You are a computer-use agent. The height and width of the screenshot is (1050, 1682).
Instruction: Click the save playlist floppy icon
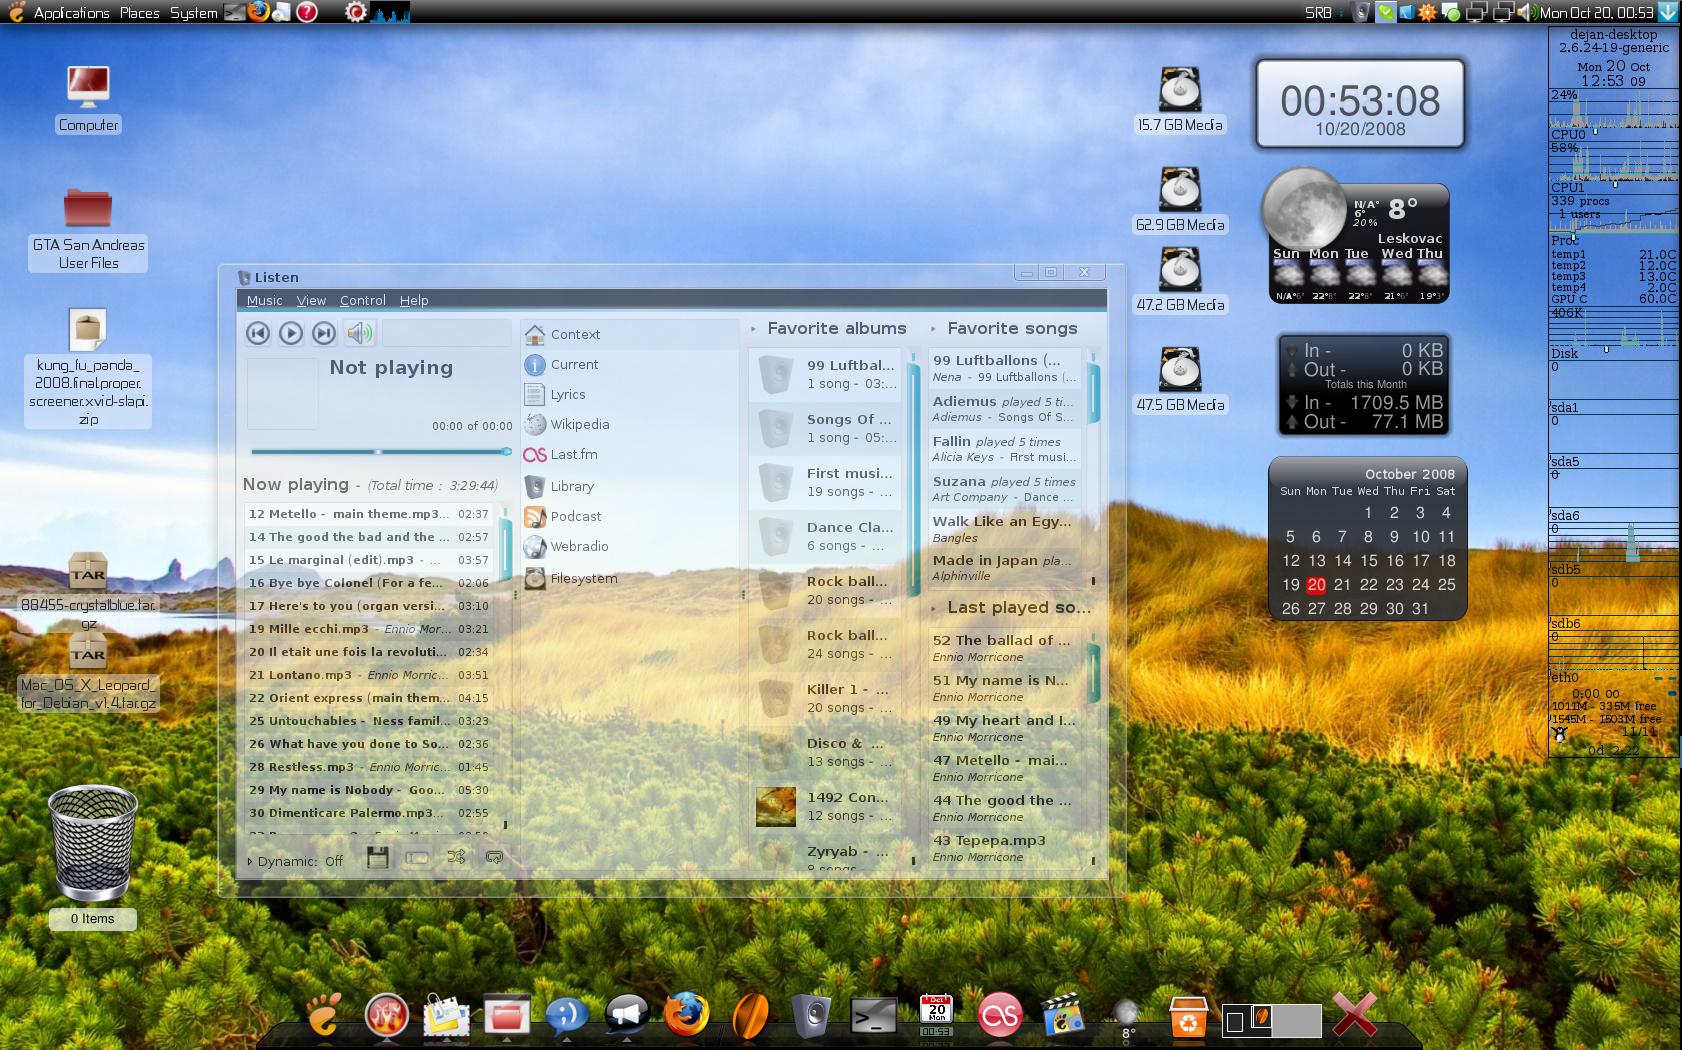tap(377, 858)
